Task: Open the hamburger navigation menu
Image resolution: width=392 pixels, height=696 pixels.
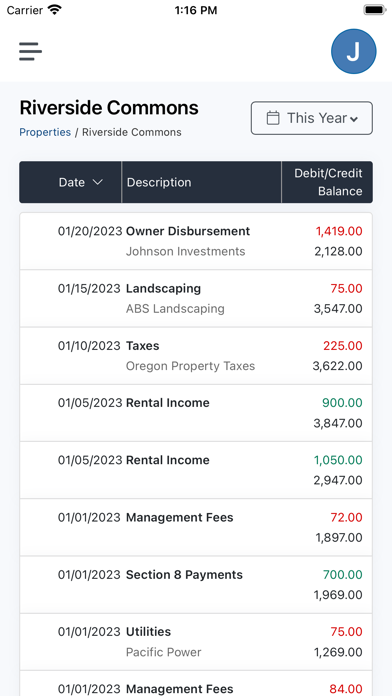Action: [30, 51]
